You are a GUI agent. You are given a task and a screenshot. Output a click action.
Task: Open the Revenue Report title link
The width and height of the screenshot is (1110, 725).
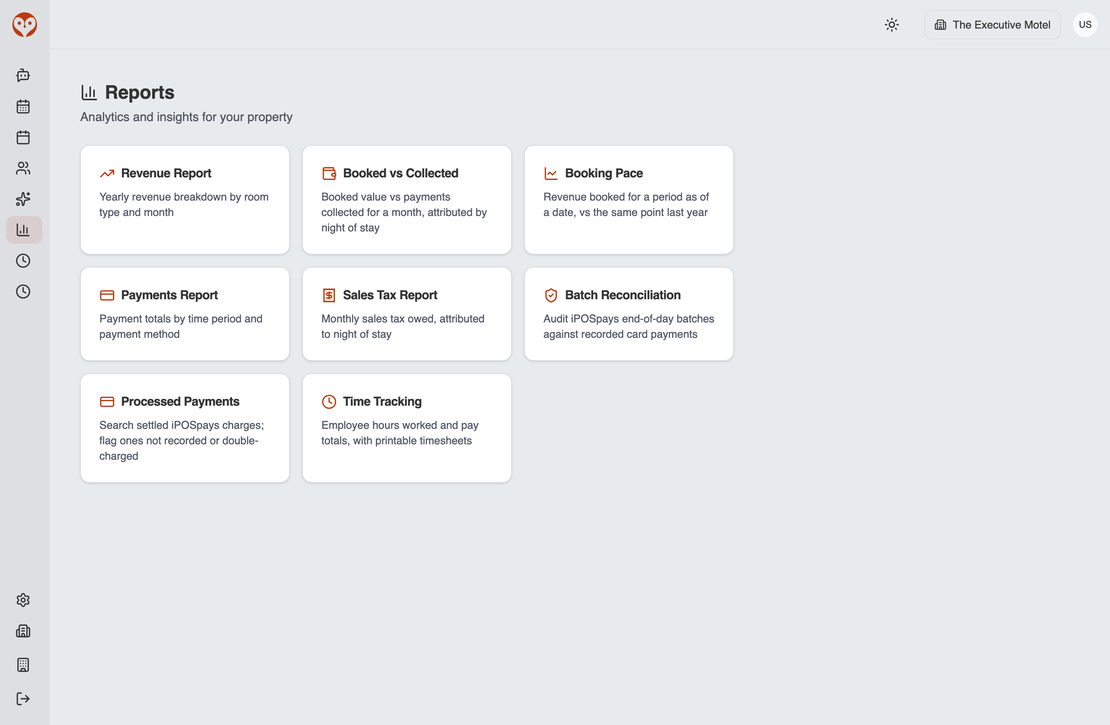166,173
